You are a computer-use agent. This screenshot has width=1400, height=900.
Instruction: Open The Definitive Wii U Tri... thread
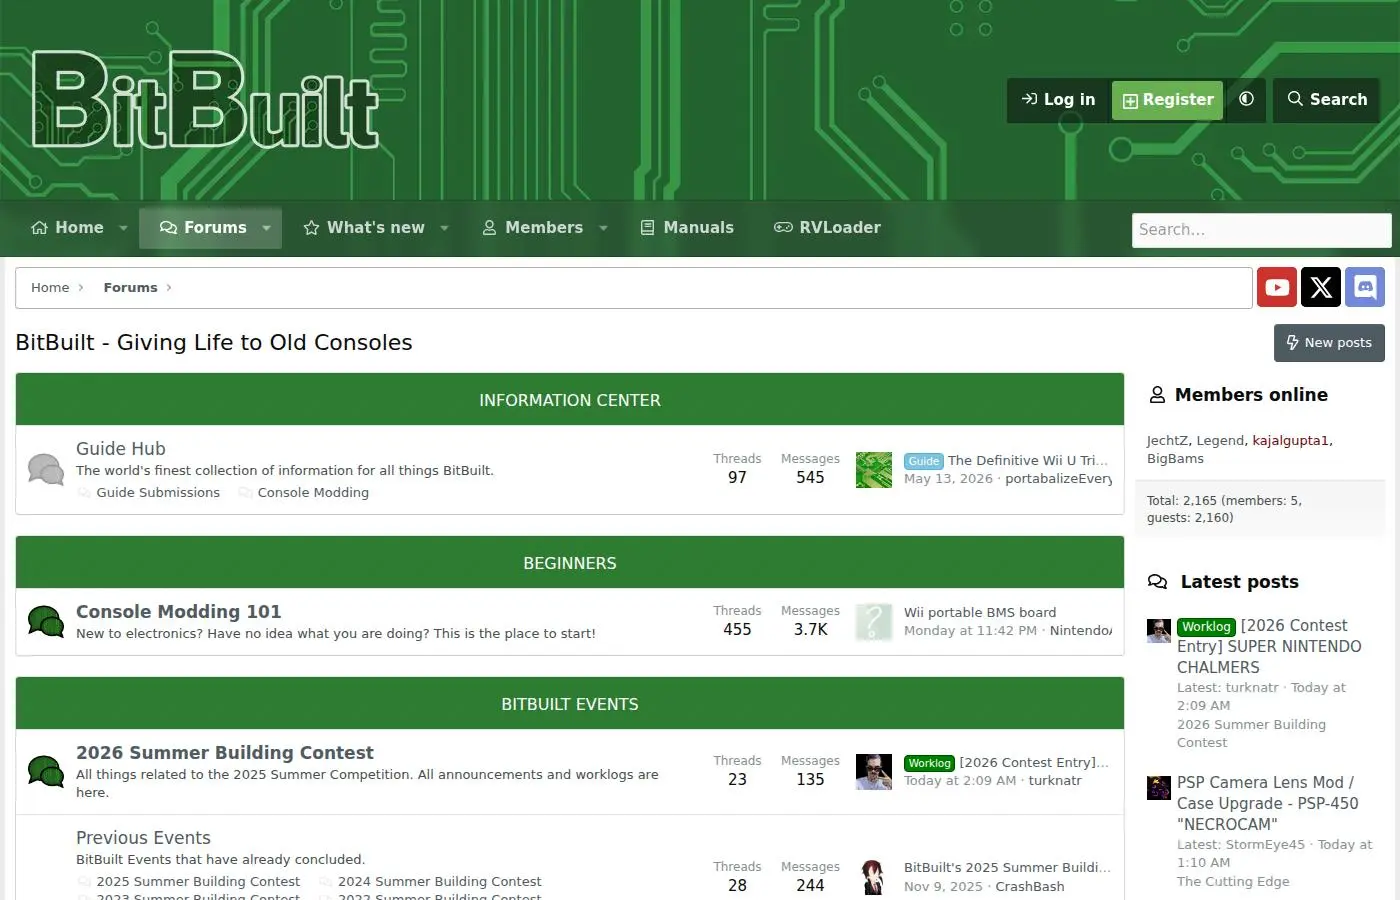click(1028, 461)
